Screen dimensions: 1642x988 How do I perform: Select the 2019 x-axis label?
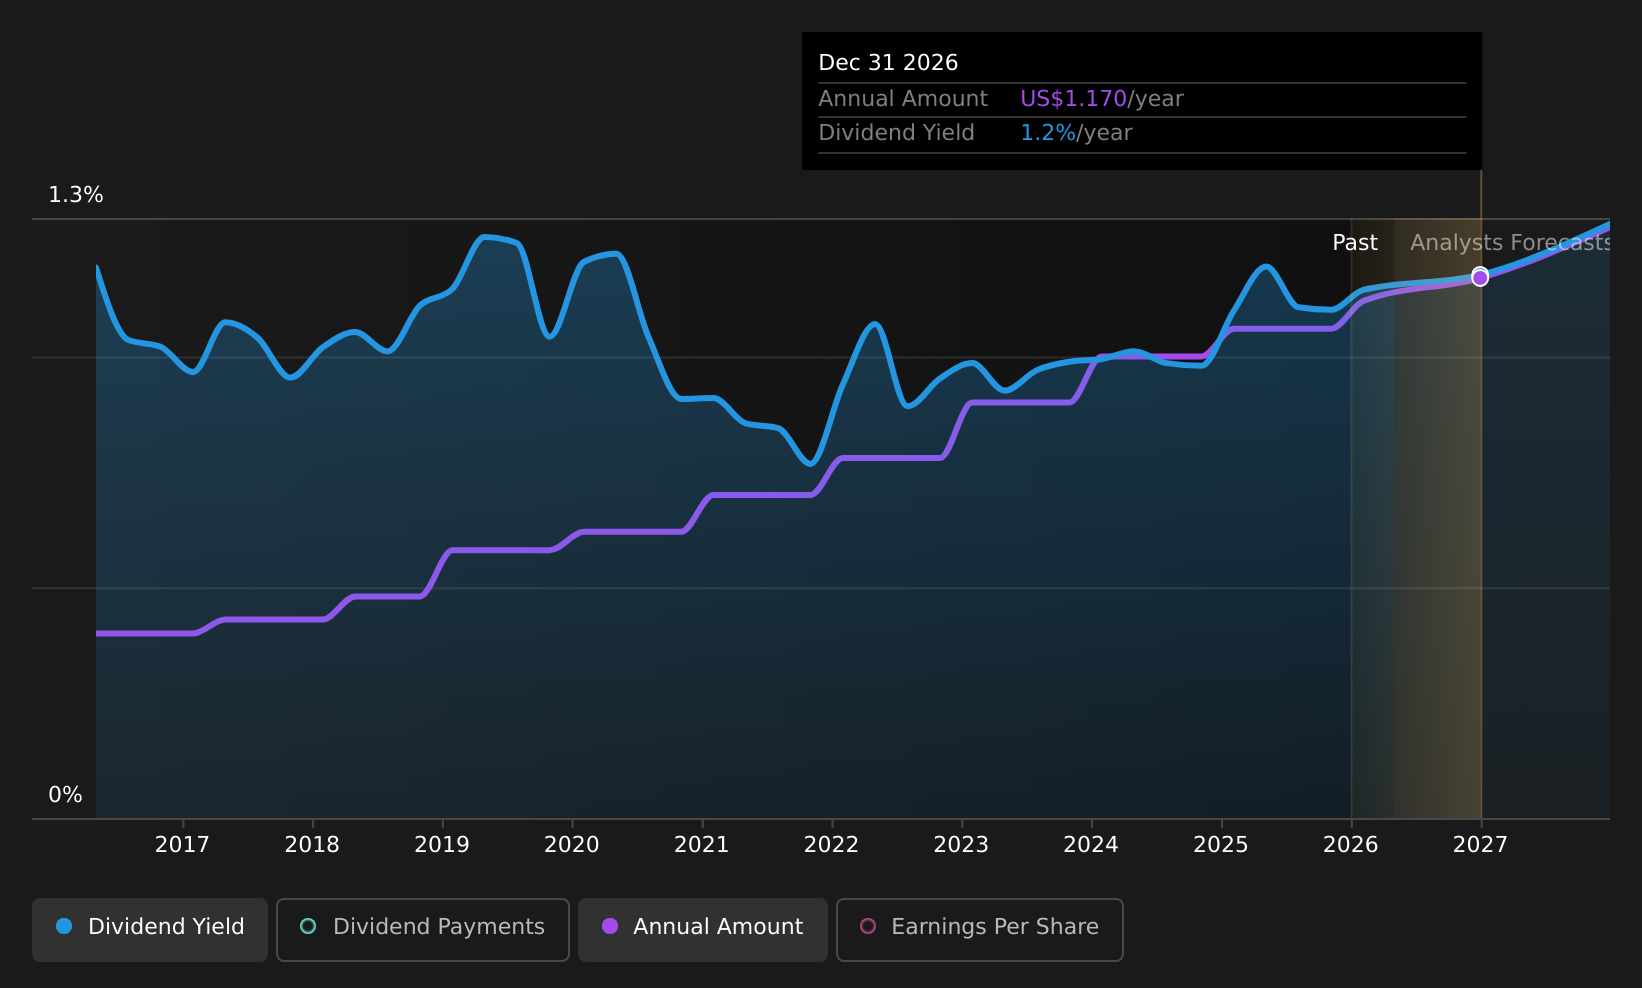click(x=442, y=845)
